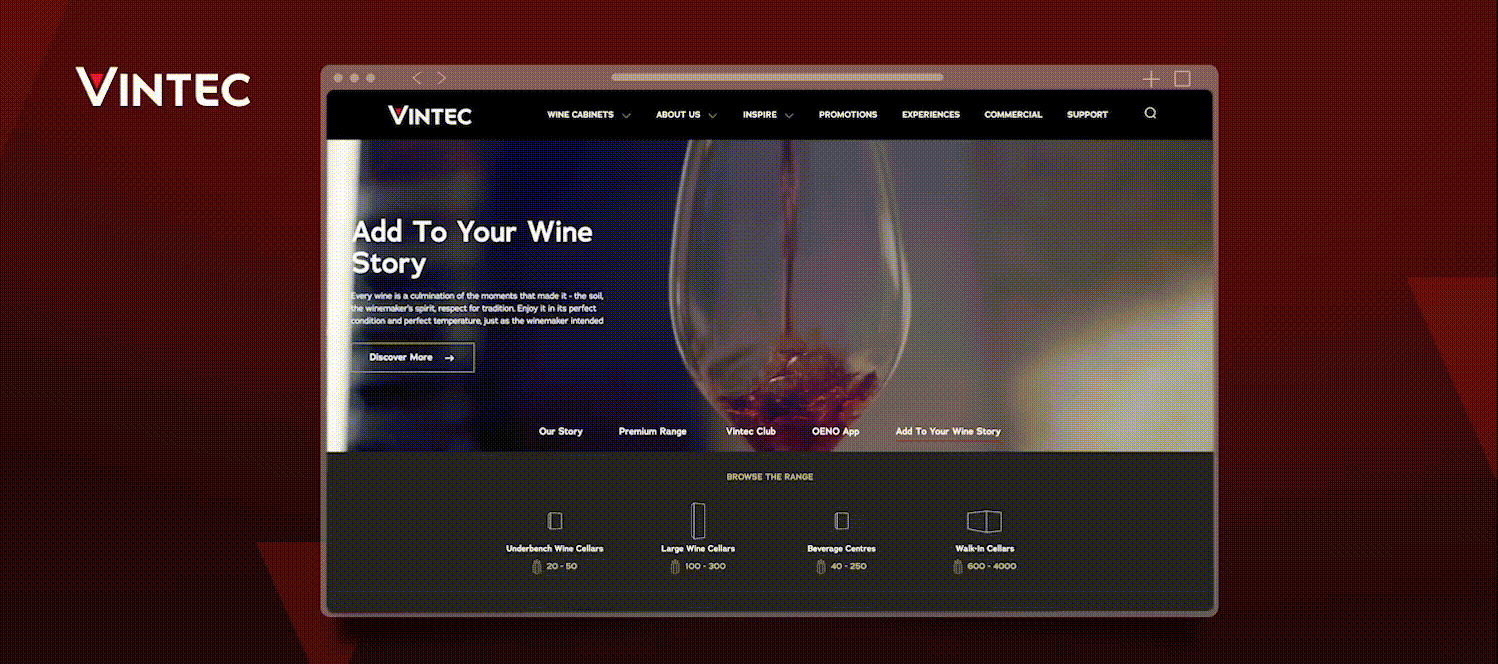1498x664 pixels.
Task: Switch to the Vintec Club slide tab
Action: coord(750,431)
